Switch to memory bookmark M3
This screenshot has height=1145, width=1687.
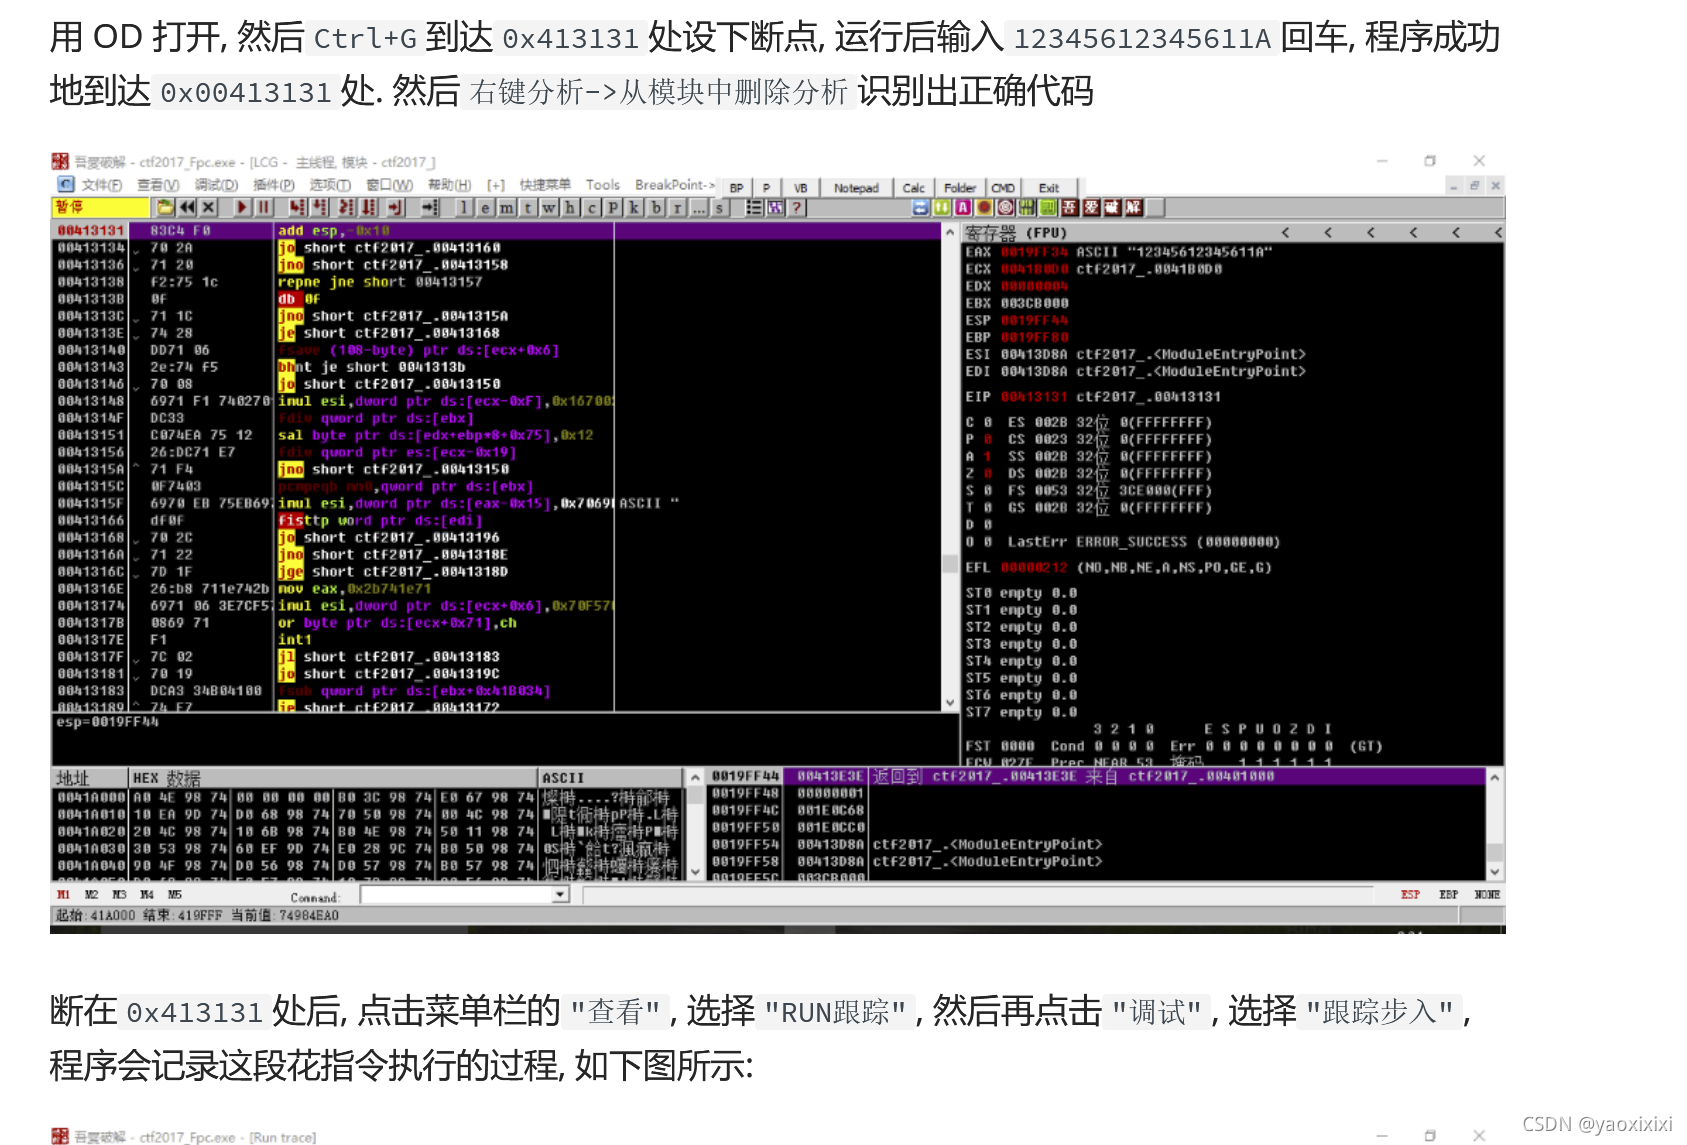click(119, 895)
